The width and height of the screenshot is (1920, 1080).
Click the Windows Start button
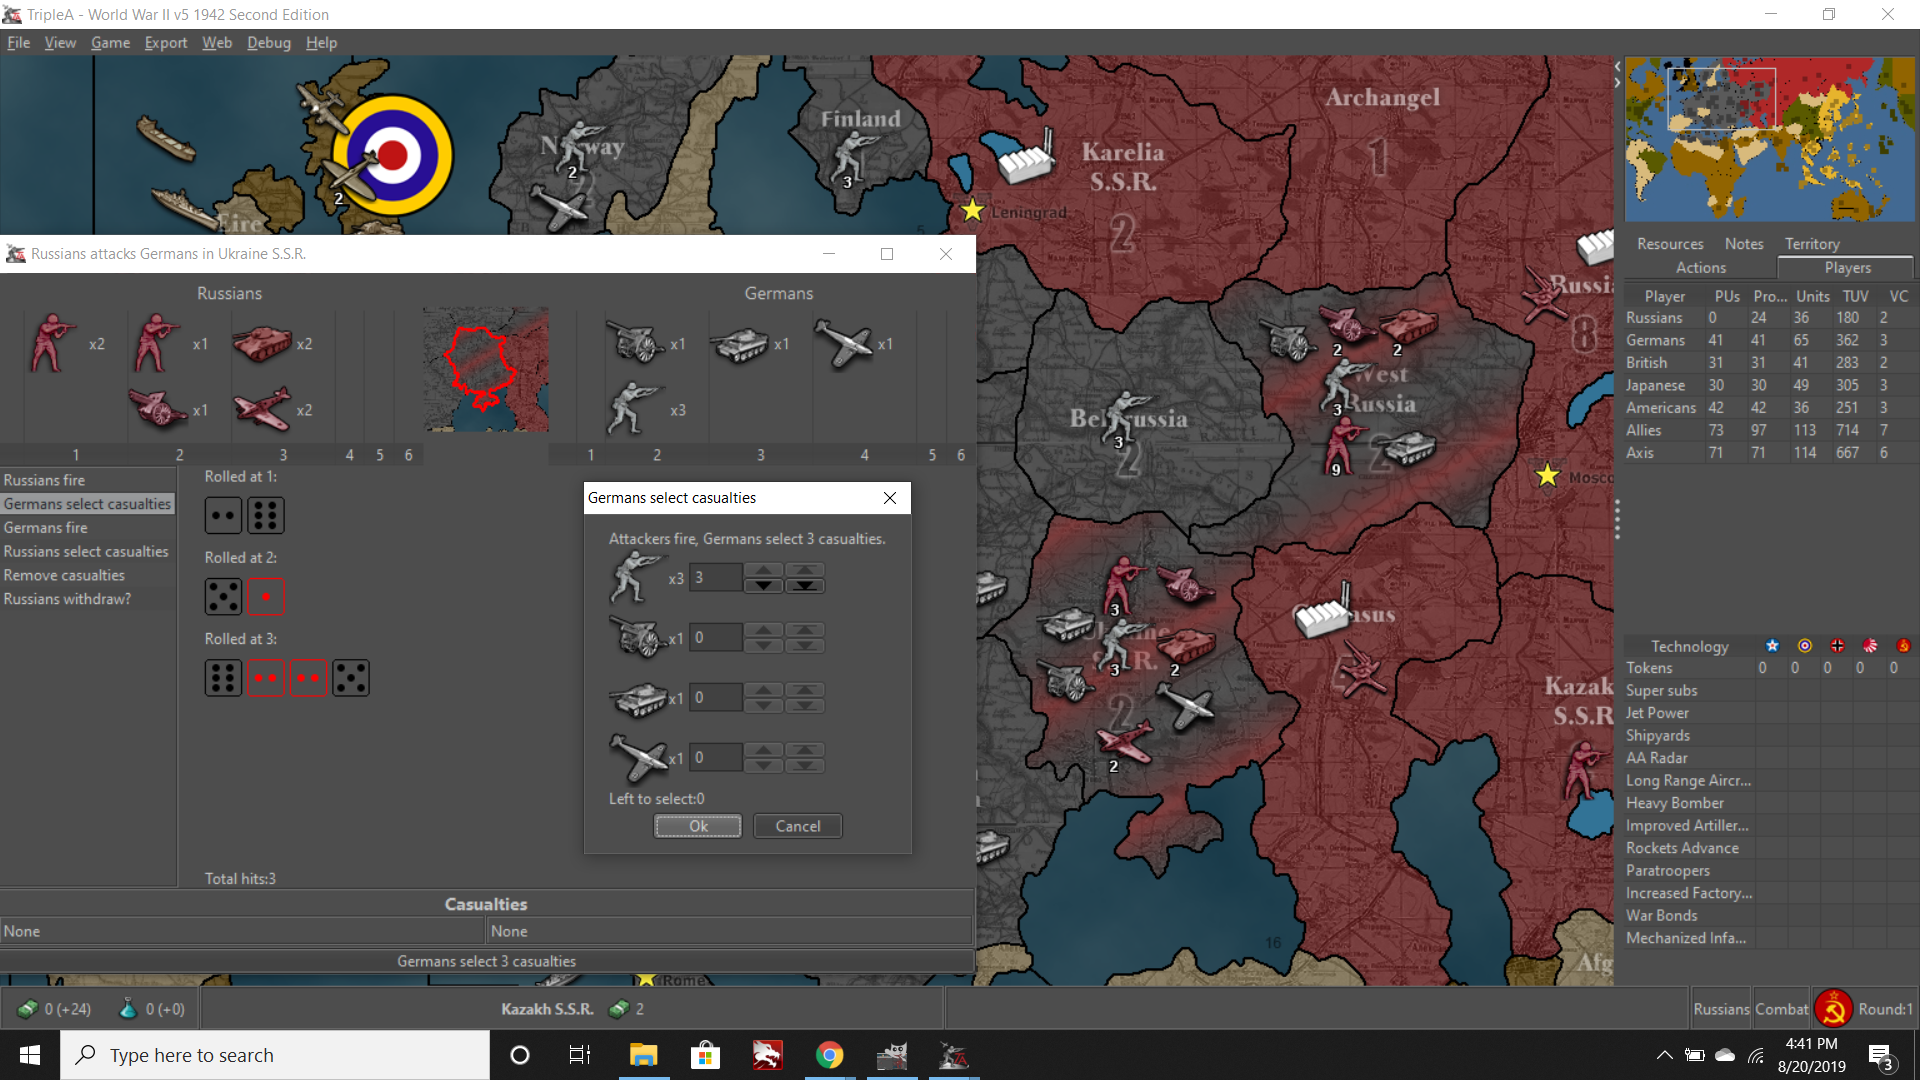pyautogui.click(x=30, y=1055)
